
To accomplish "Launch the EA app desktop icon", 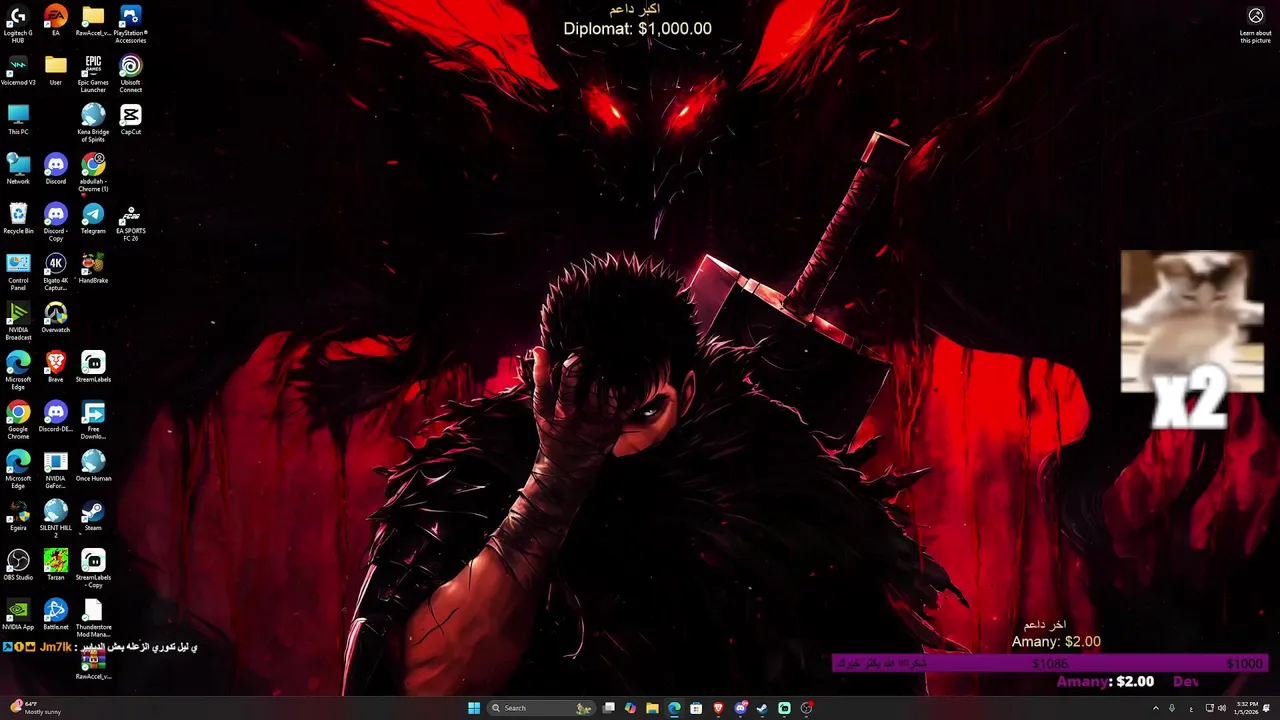I will pyautogui.click(x=56, y=20).
